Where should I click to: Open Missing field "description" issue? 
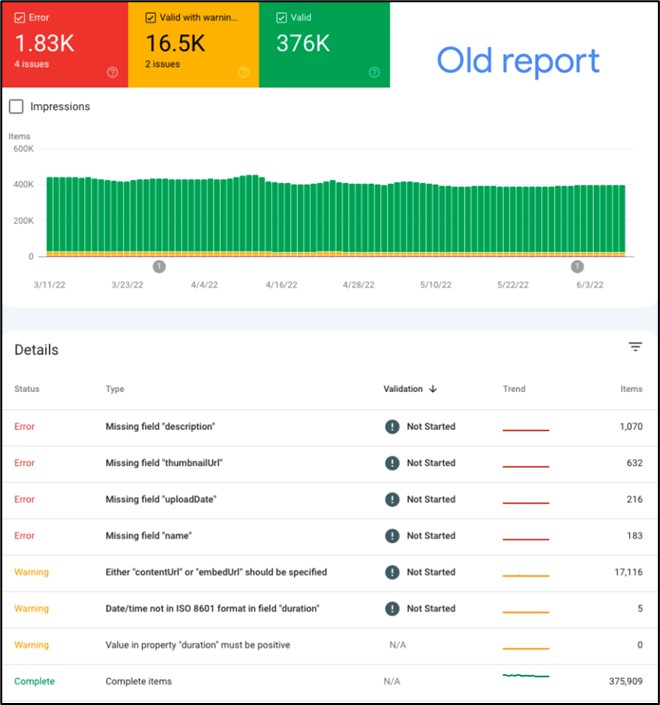point(330,427)
